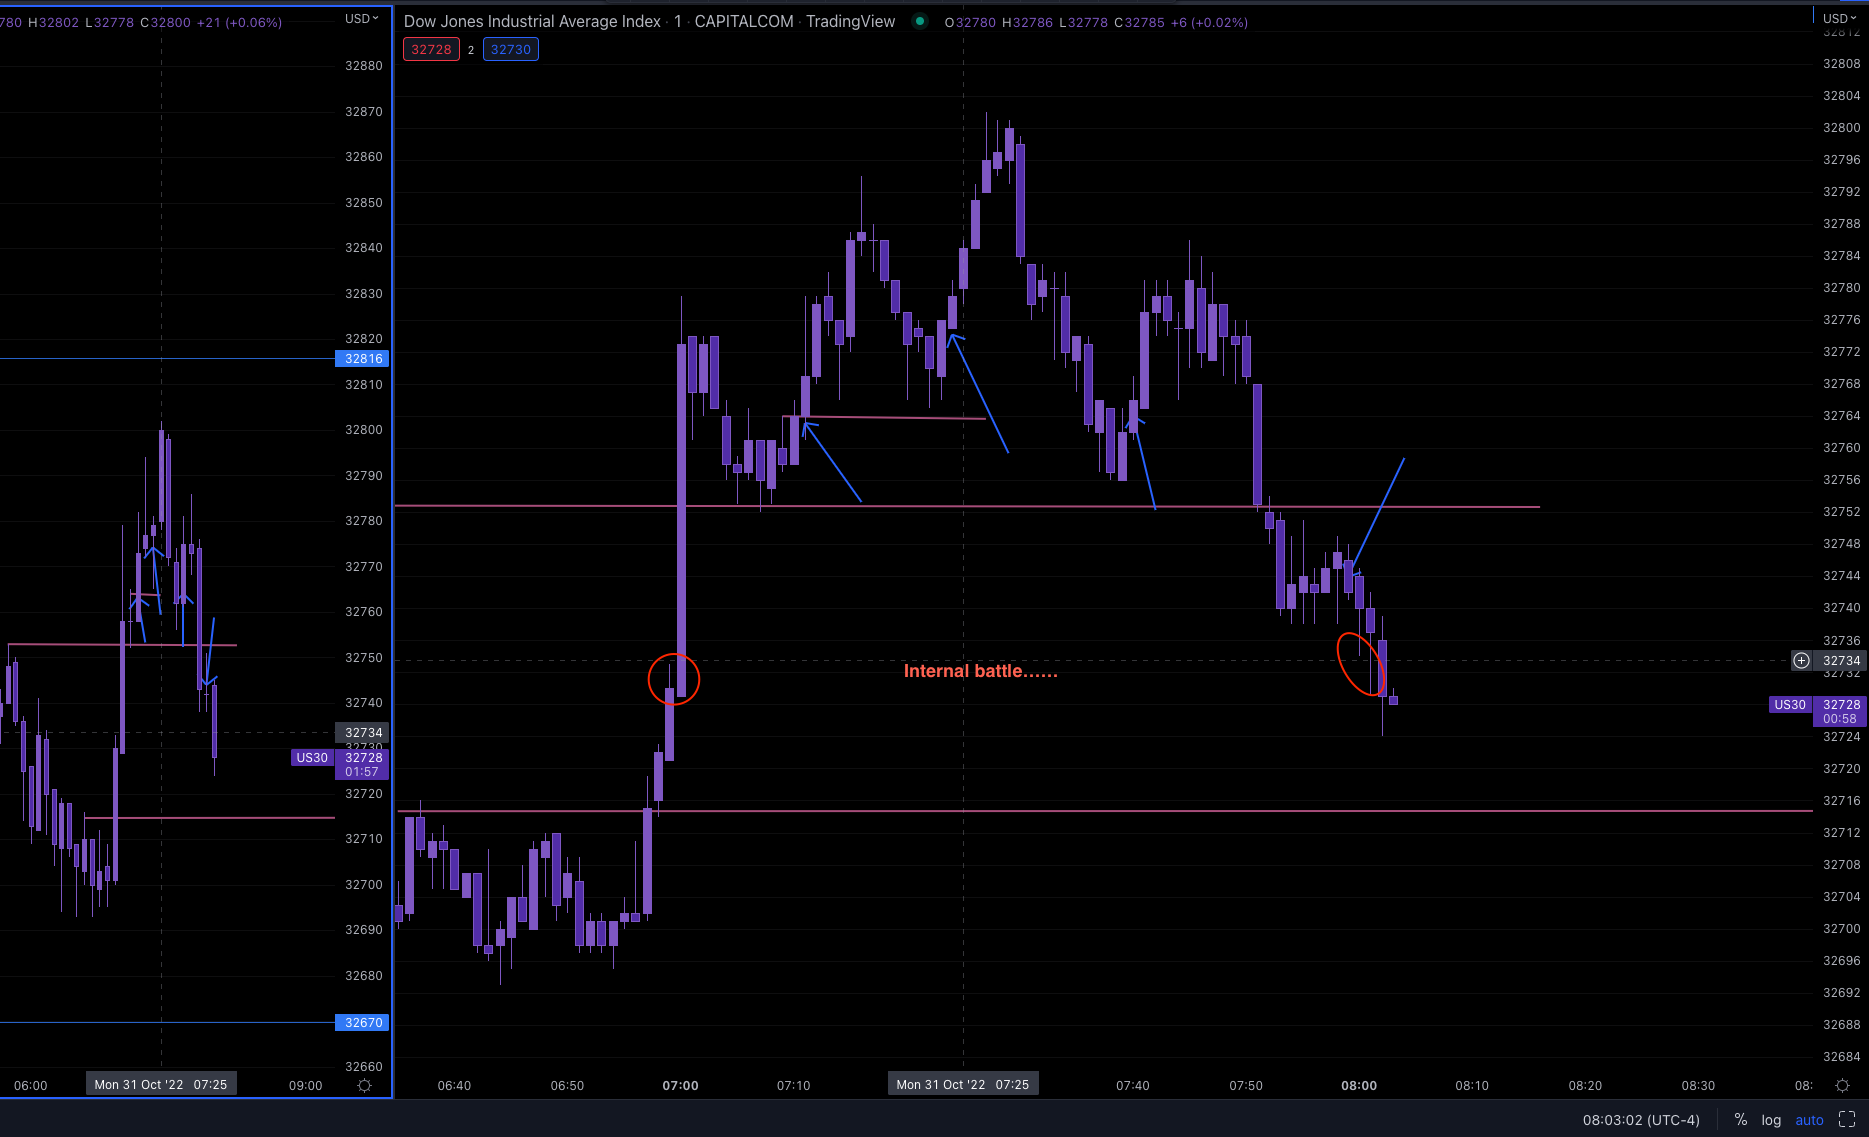
Task: Open the timezone menu showing UTC-4
Action: pos(1640,1120)
